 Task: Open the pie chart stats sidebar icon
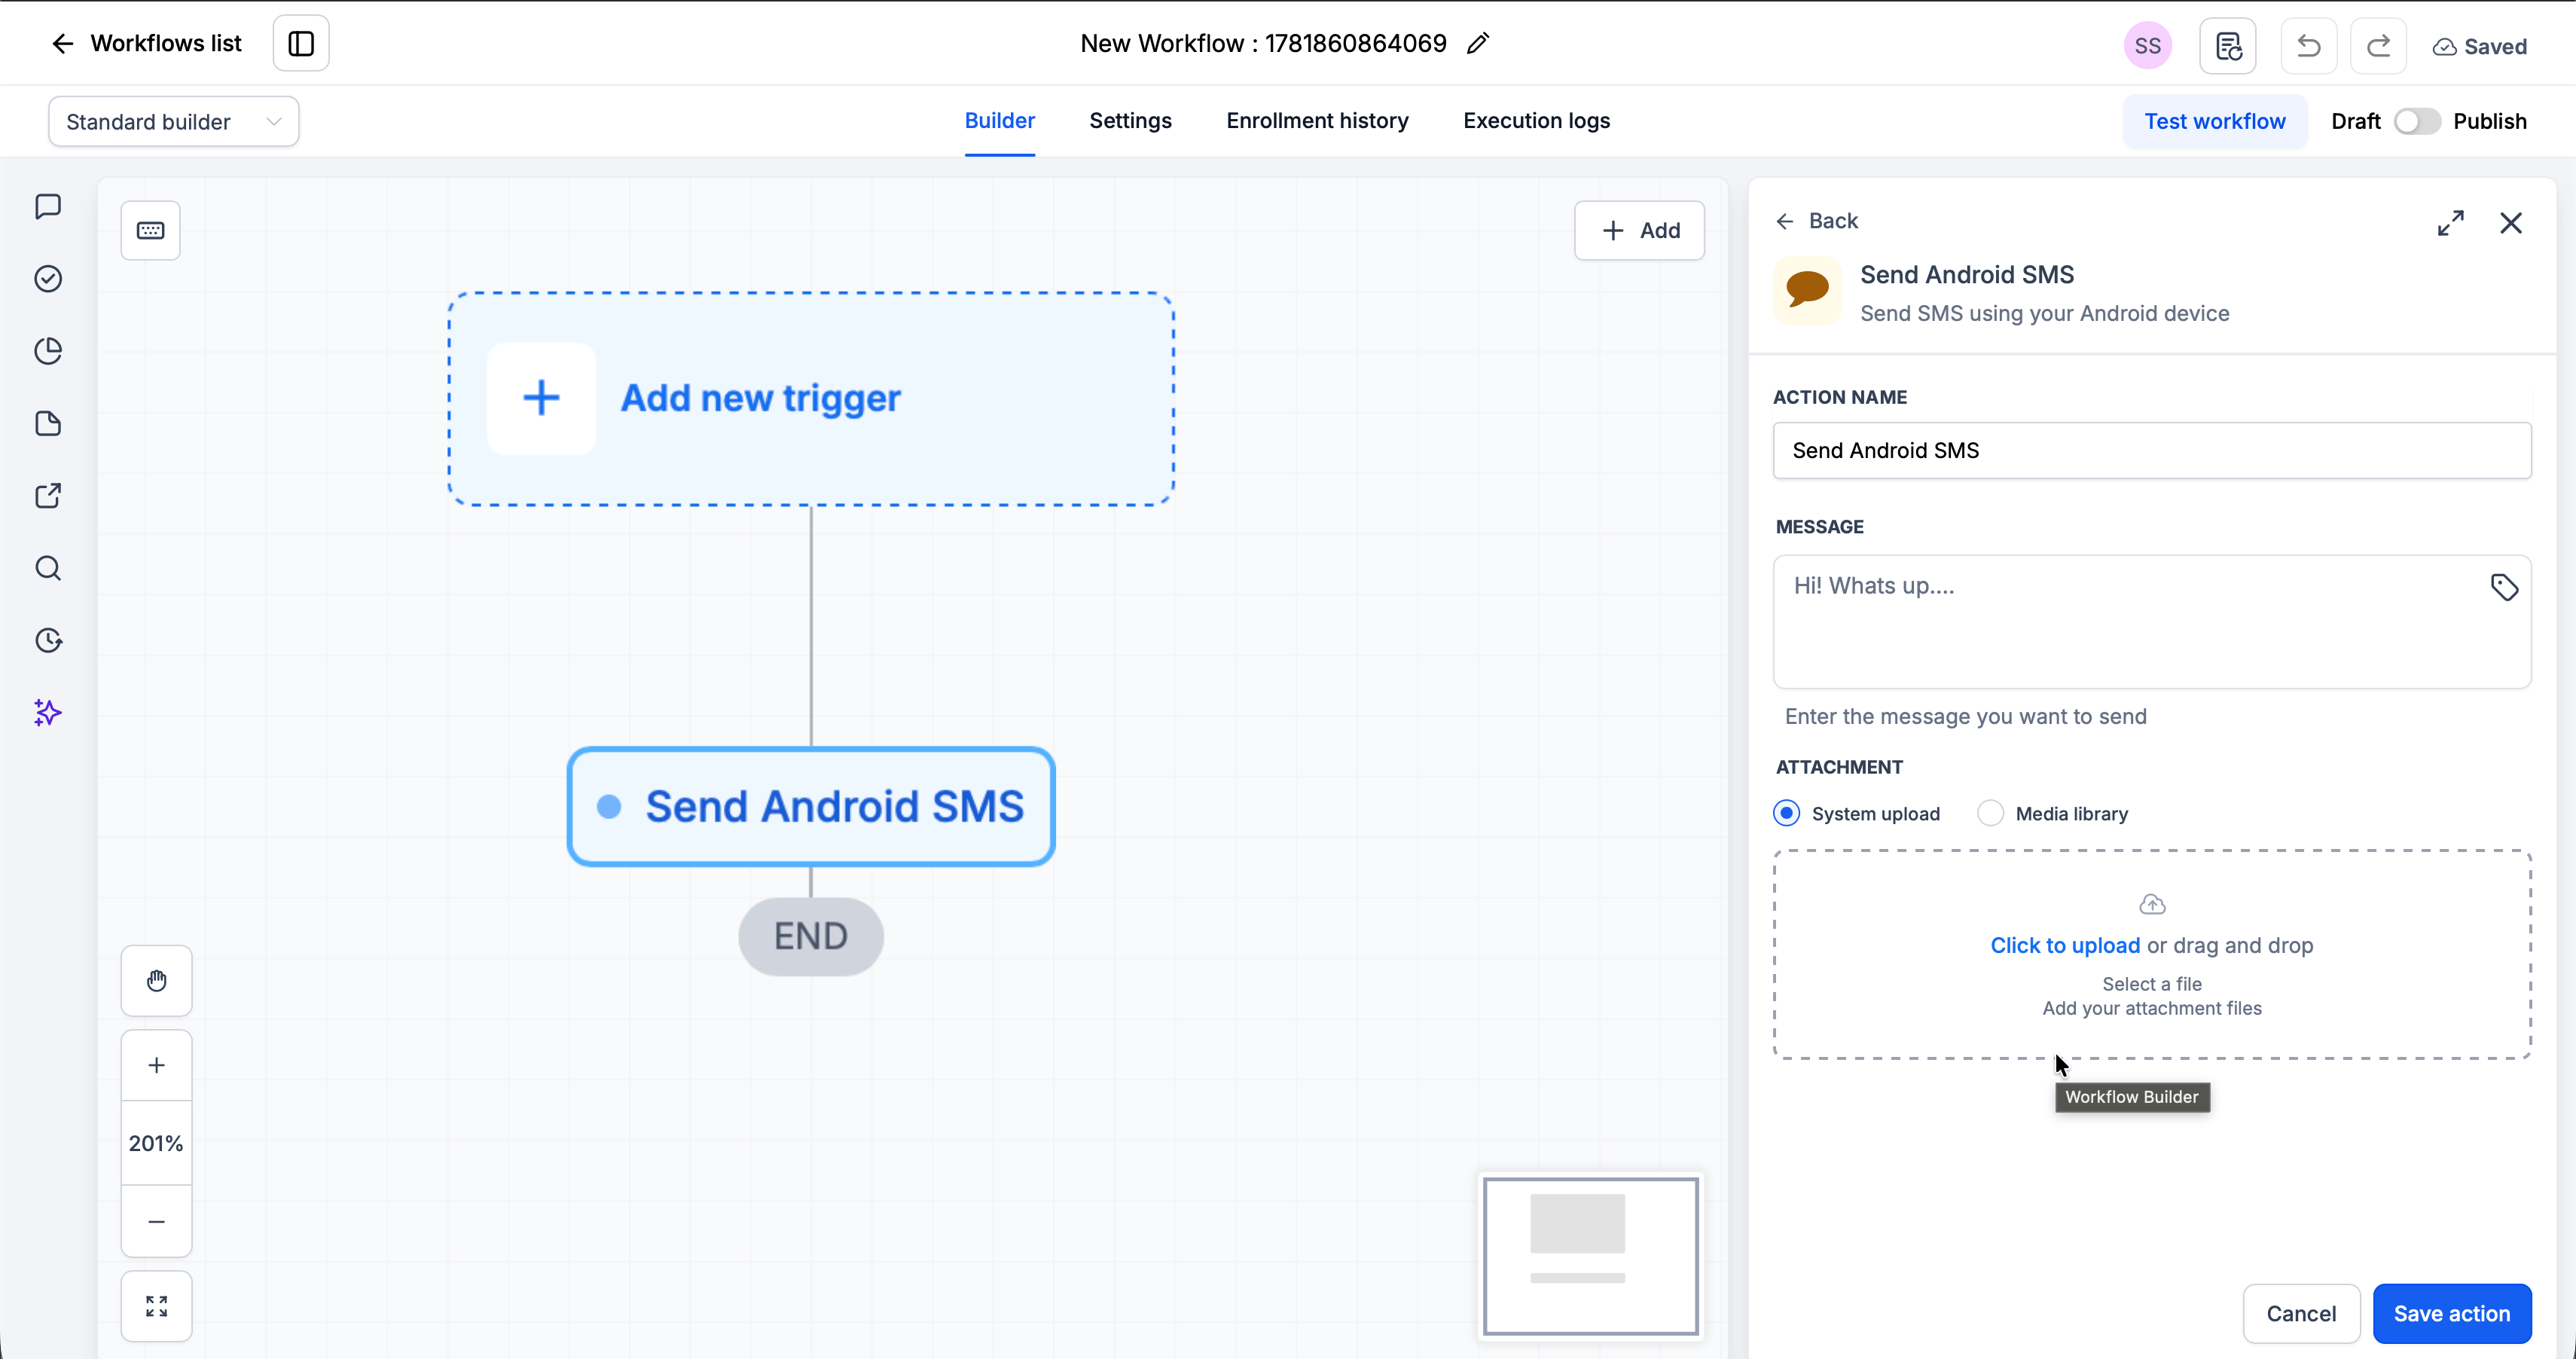(x=48, y=351)
